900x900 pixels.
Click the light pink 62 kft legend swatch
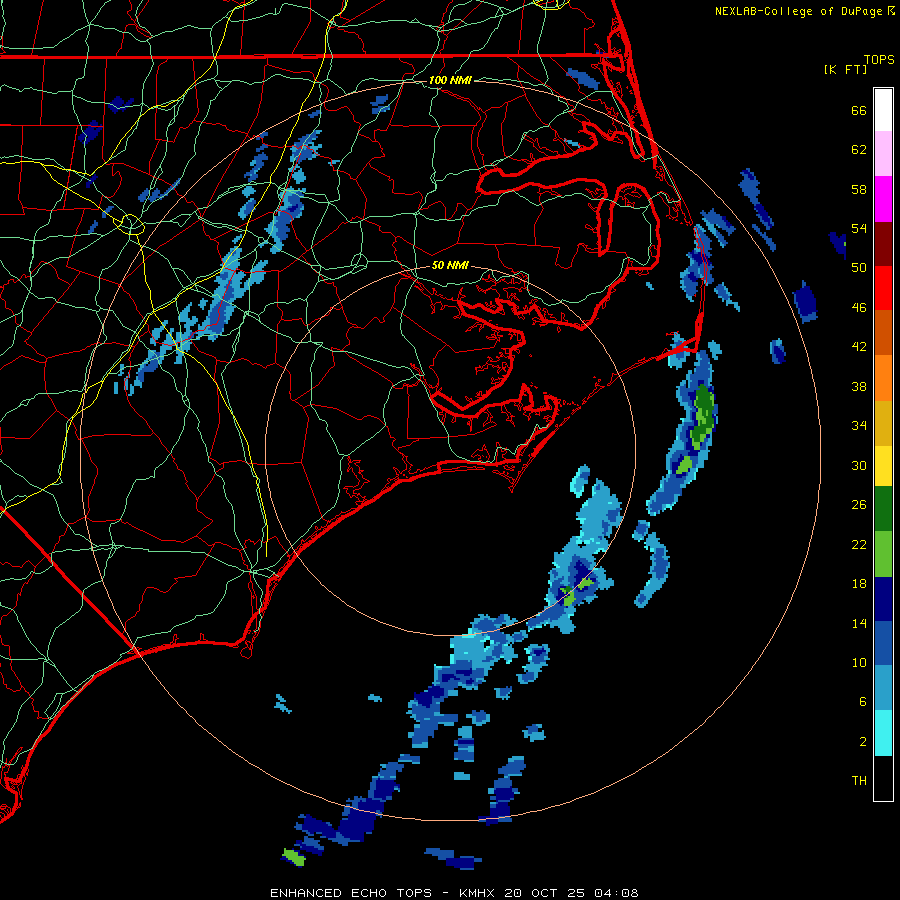[x=883, y=153]
